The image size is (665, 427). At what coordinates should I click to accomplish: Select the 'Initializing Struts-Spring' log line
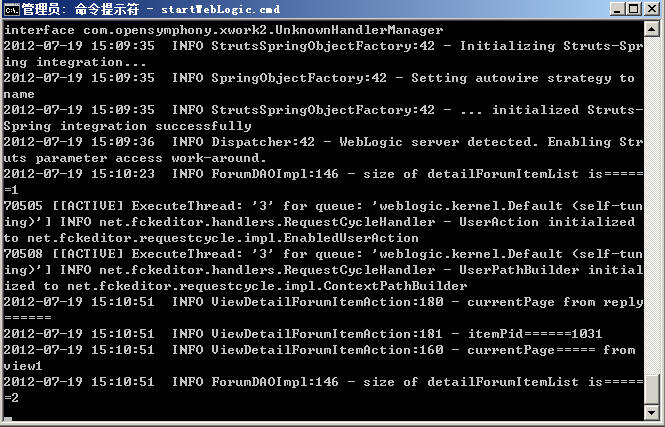[x=323, y=46]
